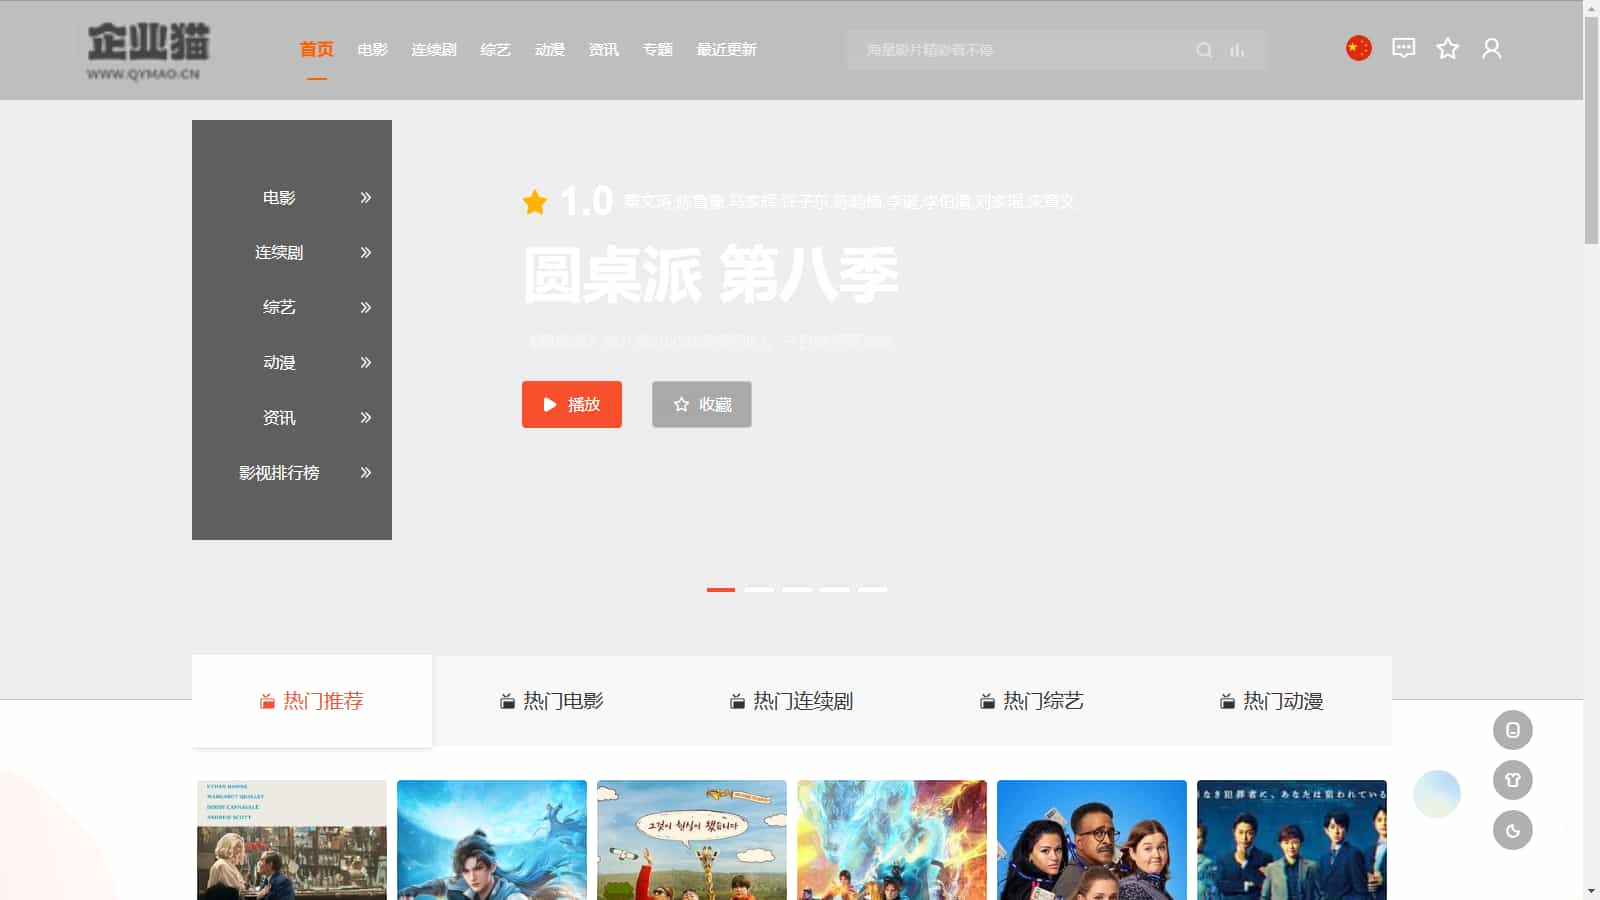
Task: Click inside the search input field
Action: coord(1020,50)
